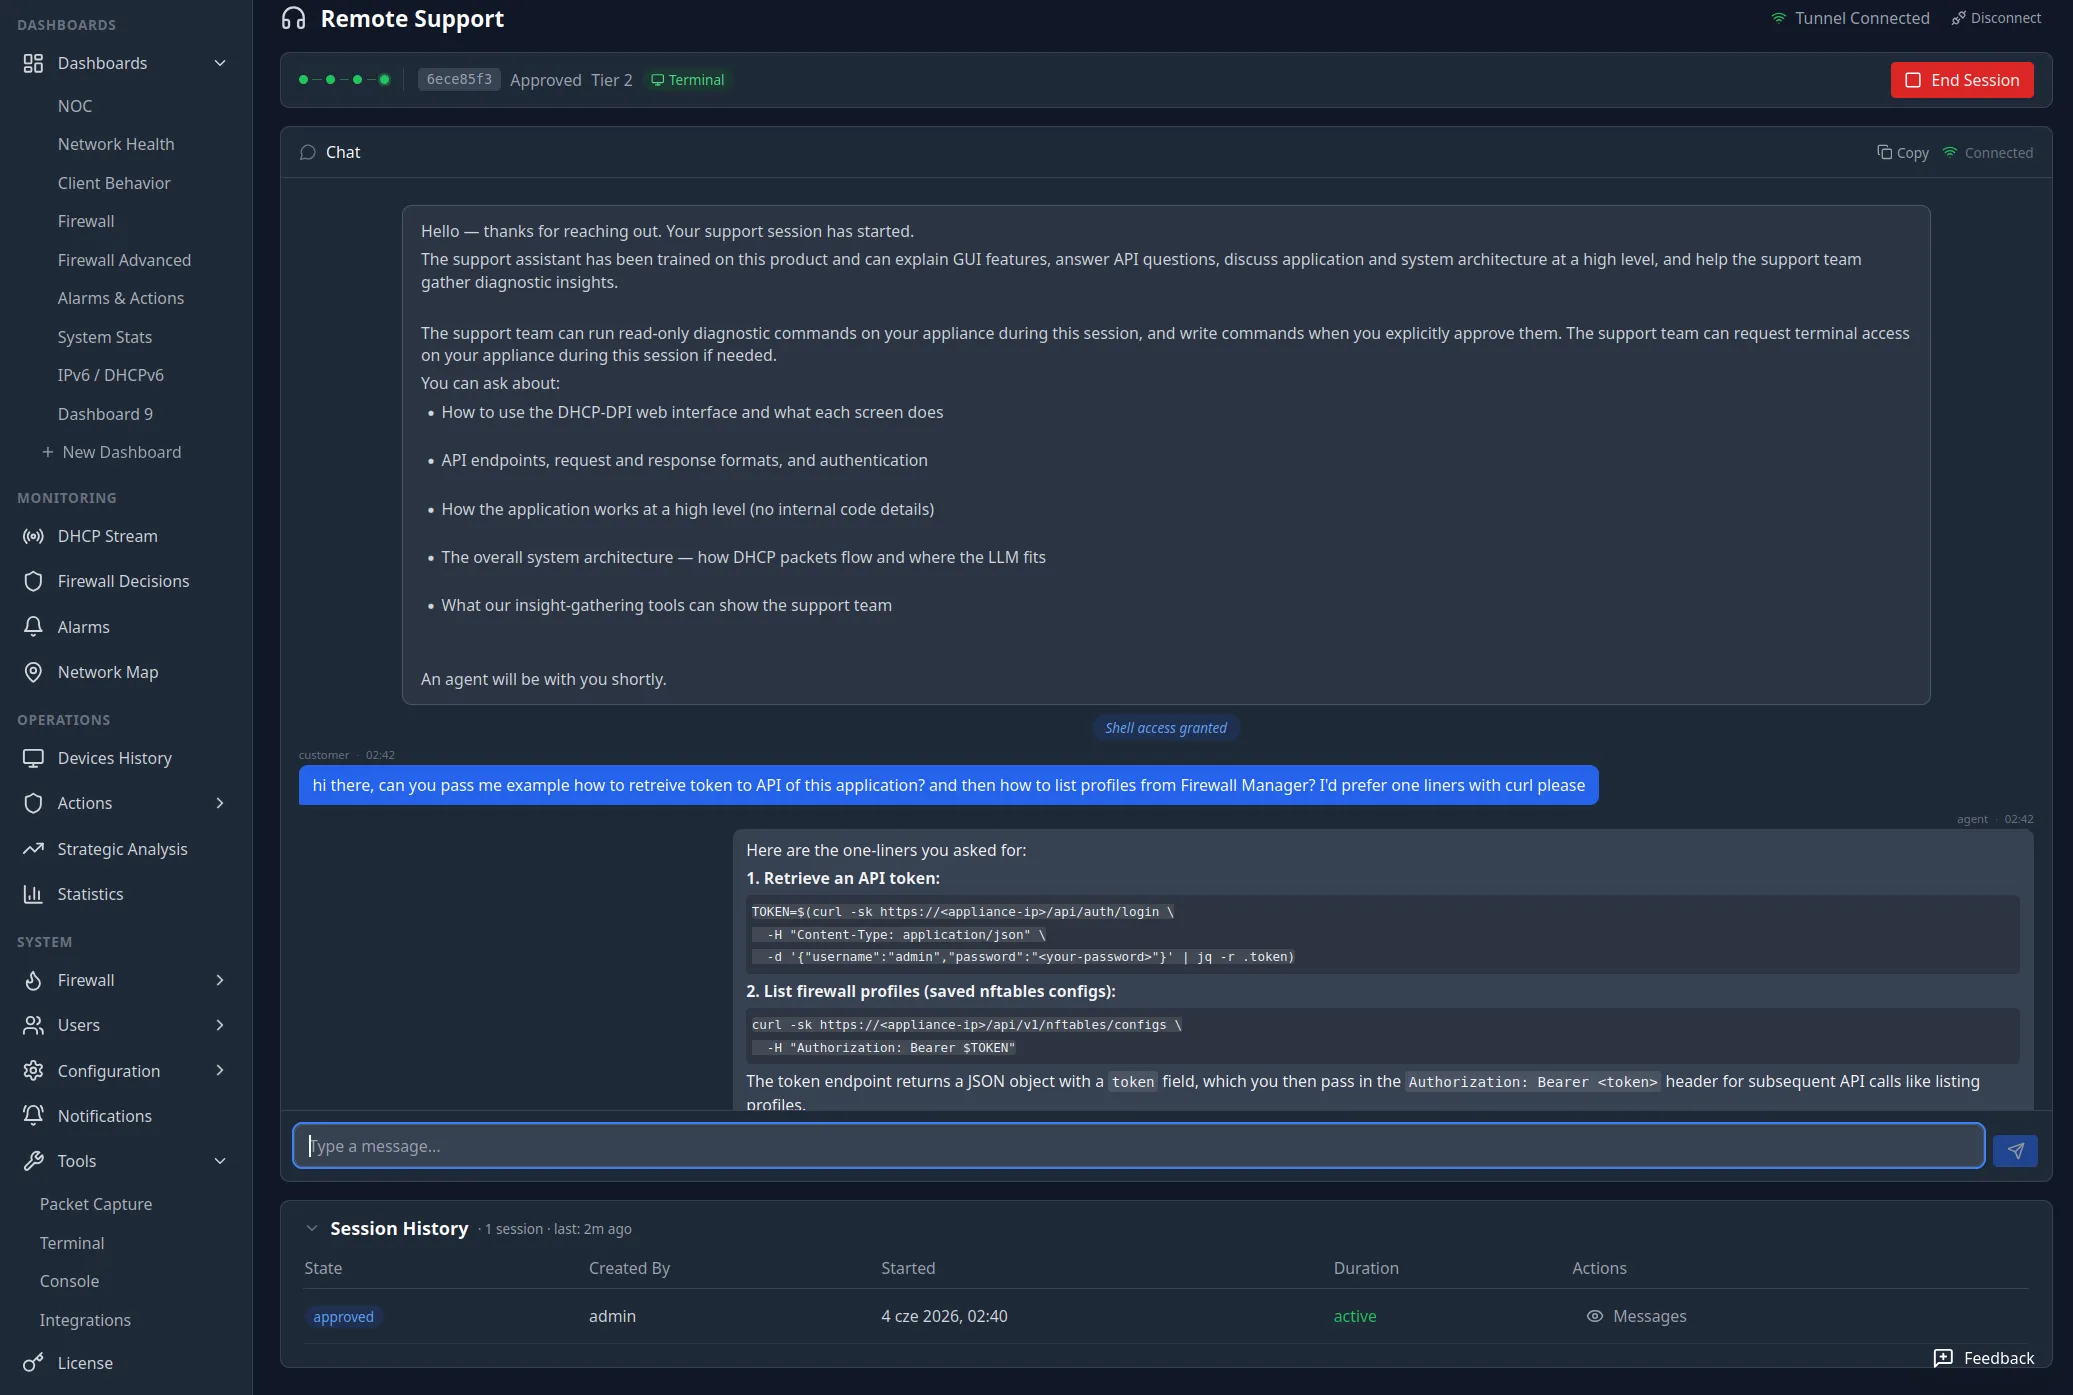The height and width of the screenshot is (1395, 2073).
Task: Expand the Users submenu arrow
Action: pyautogui.click(x=220, y=1025)
